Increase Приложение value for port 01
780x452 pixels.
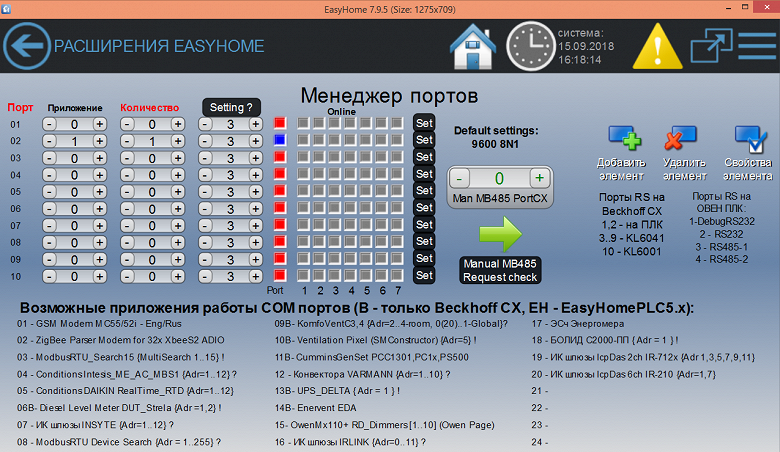tap(99, 124)
